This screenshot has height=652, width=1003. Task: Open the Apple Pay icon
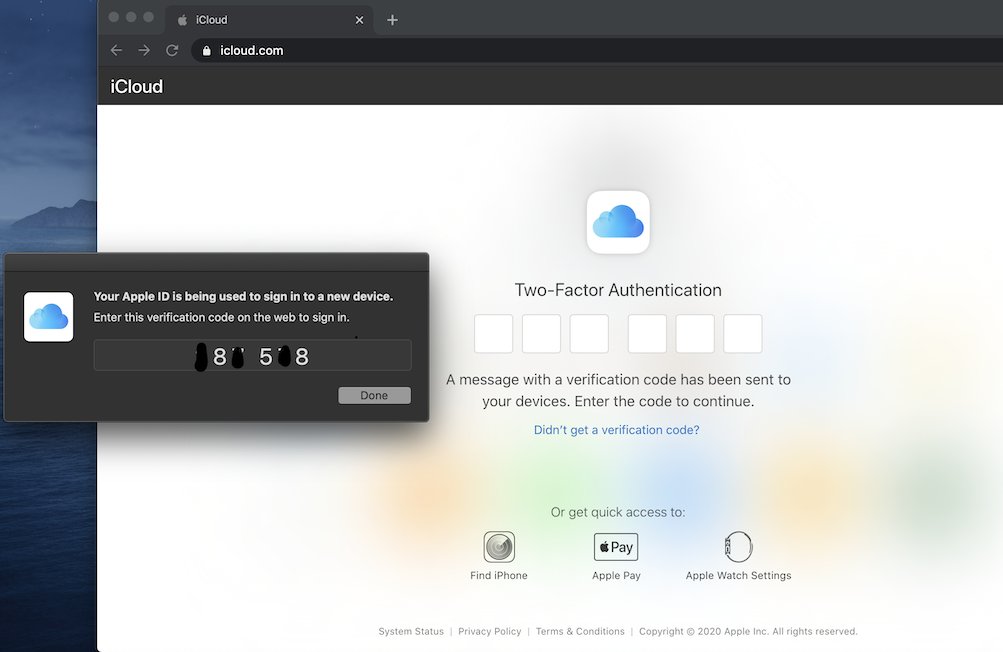[x=616, y=547]
